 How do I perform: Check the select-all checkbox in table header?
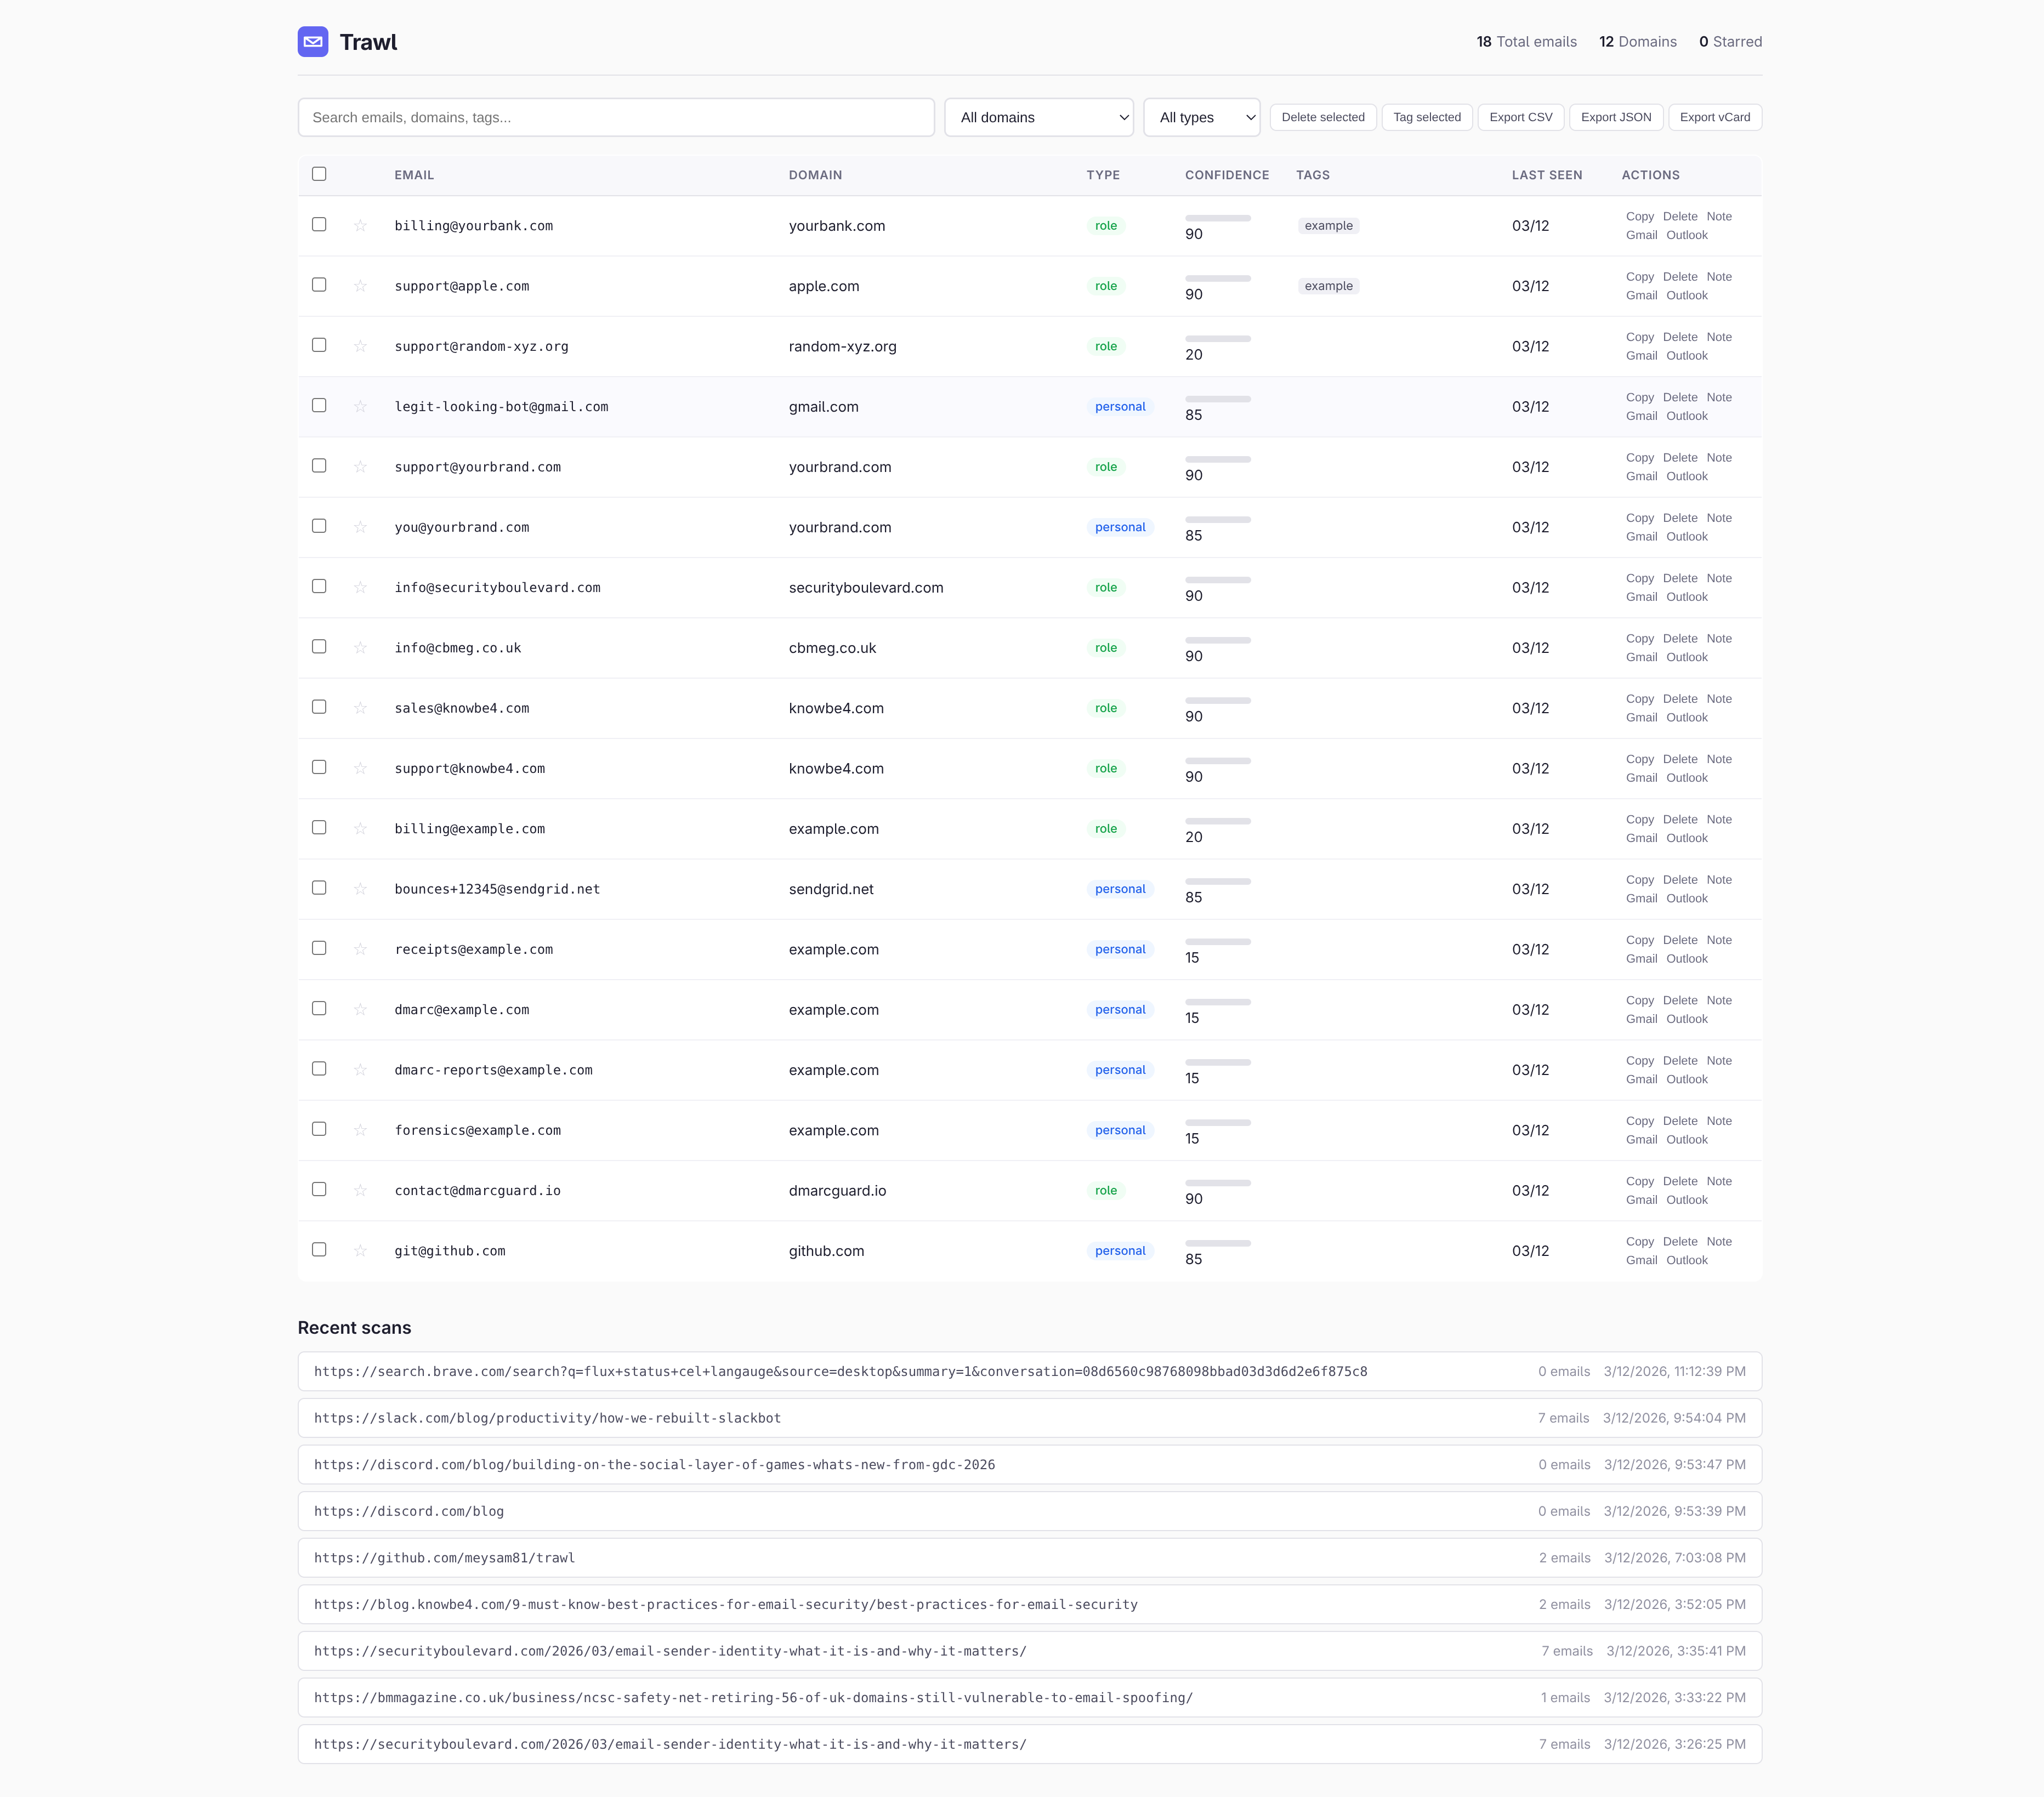point(319,174)
